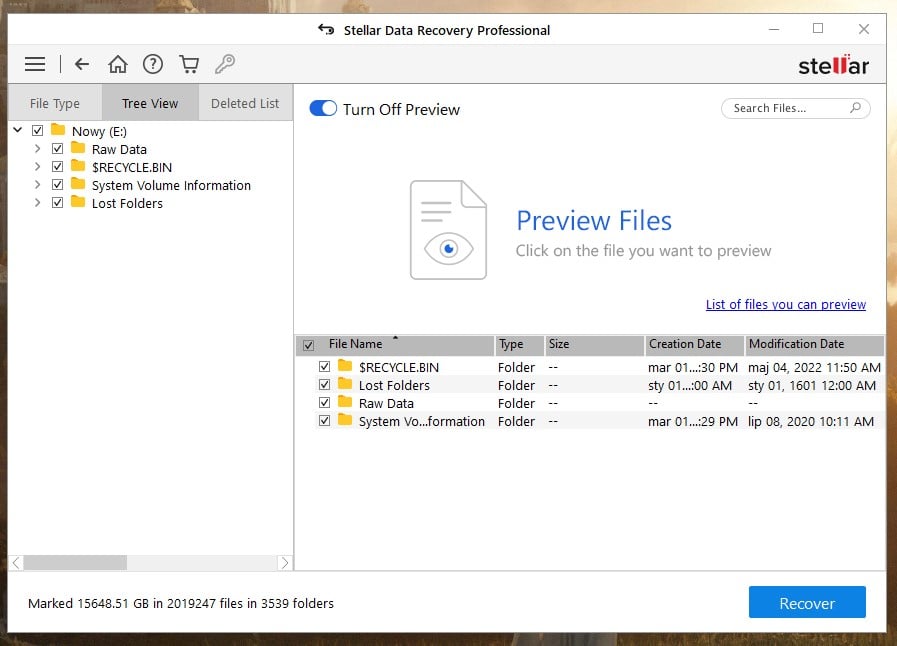
Task: Uncheck Raw Data checkbox in file list
Action: [324, 402]
